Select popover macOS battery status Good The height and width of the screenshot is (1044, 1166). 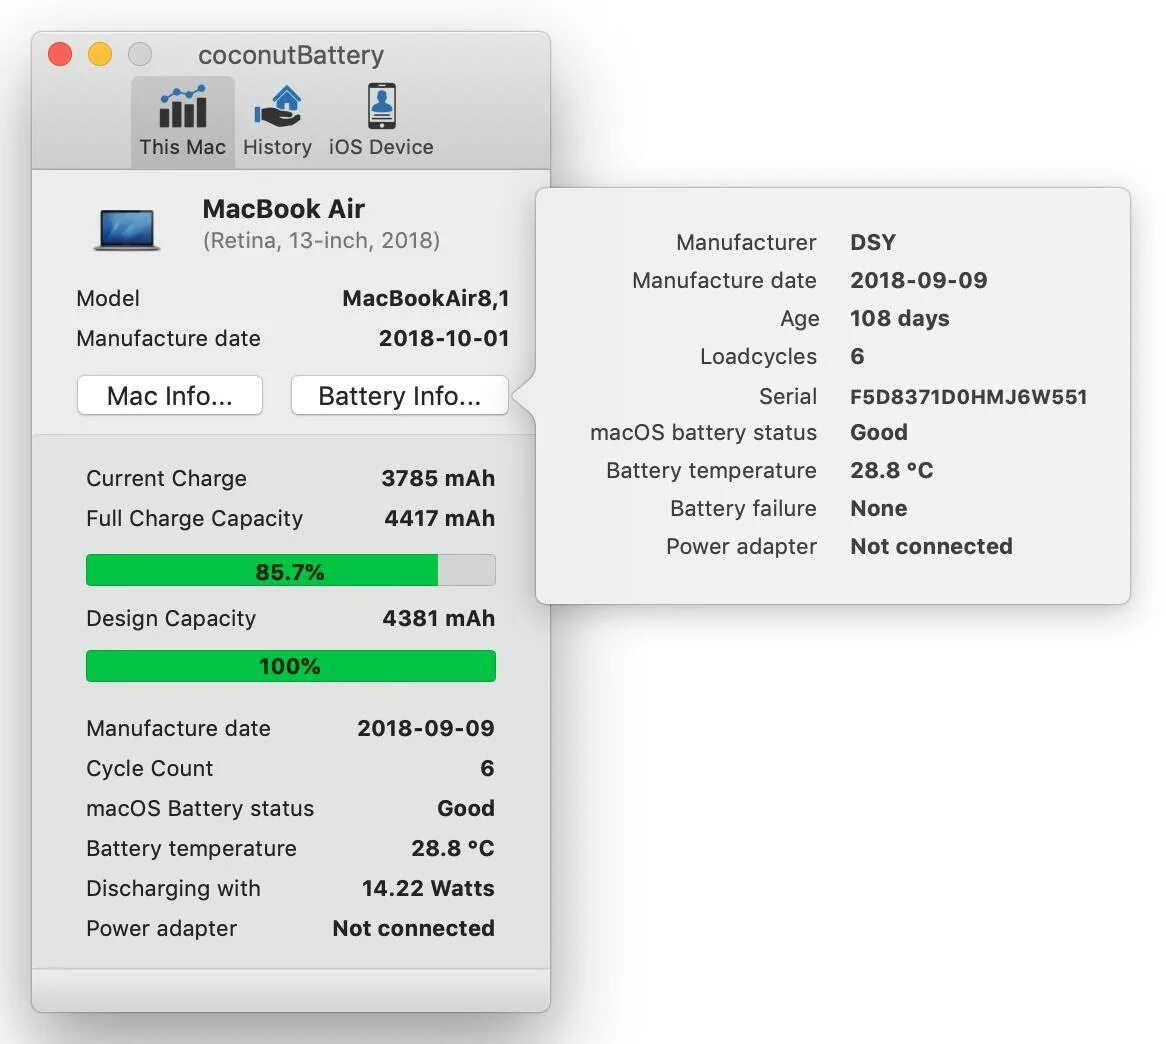879,432
